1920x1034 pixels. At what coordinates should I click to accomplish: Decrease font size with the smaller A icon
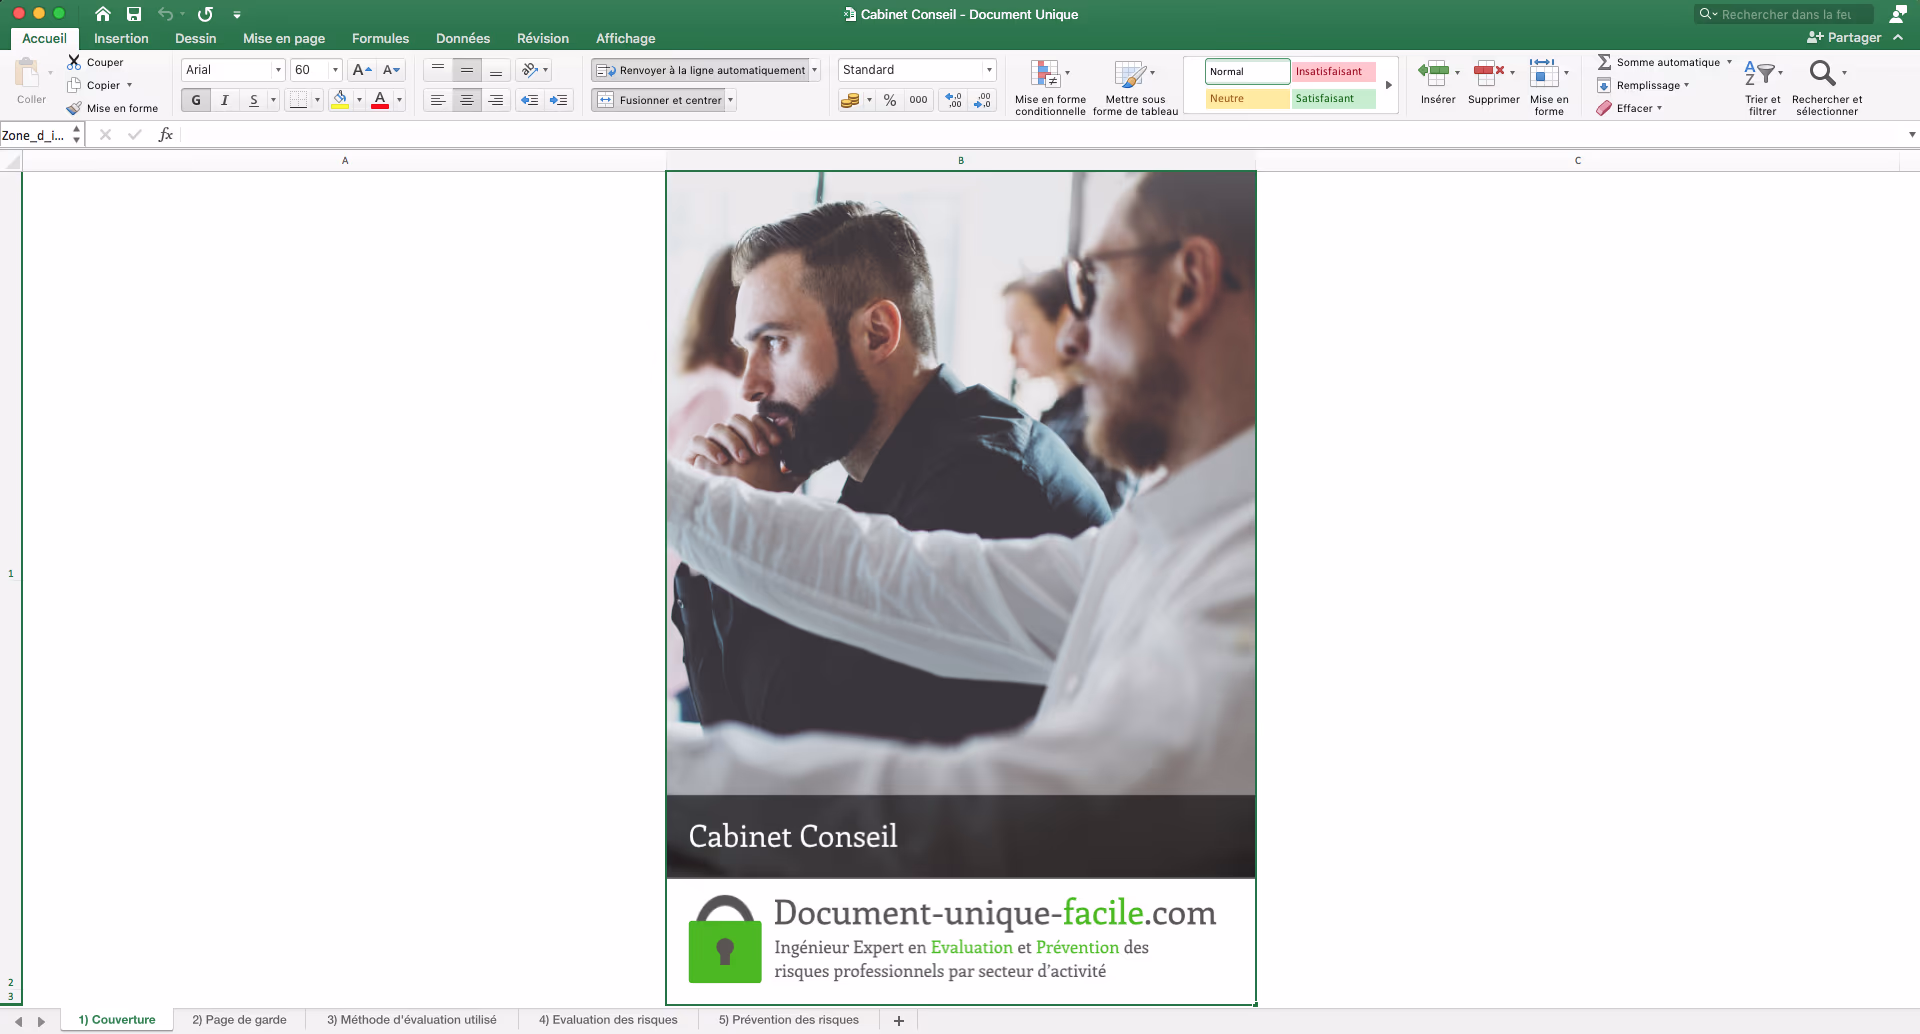[x=391, y=70]
